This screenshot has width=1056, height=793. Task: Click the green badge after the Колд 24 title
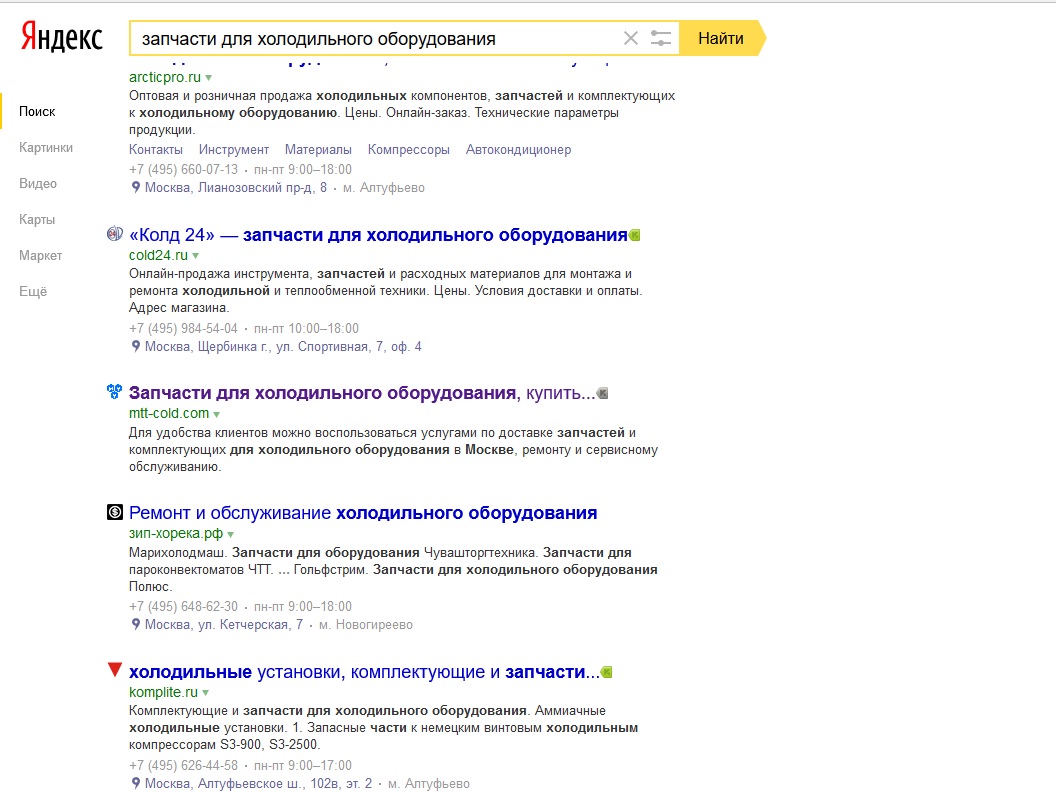point(634,235)
